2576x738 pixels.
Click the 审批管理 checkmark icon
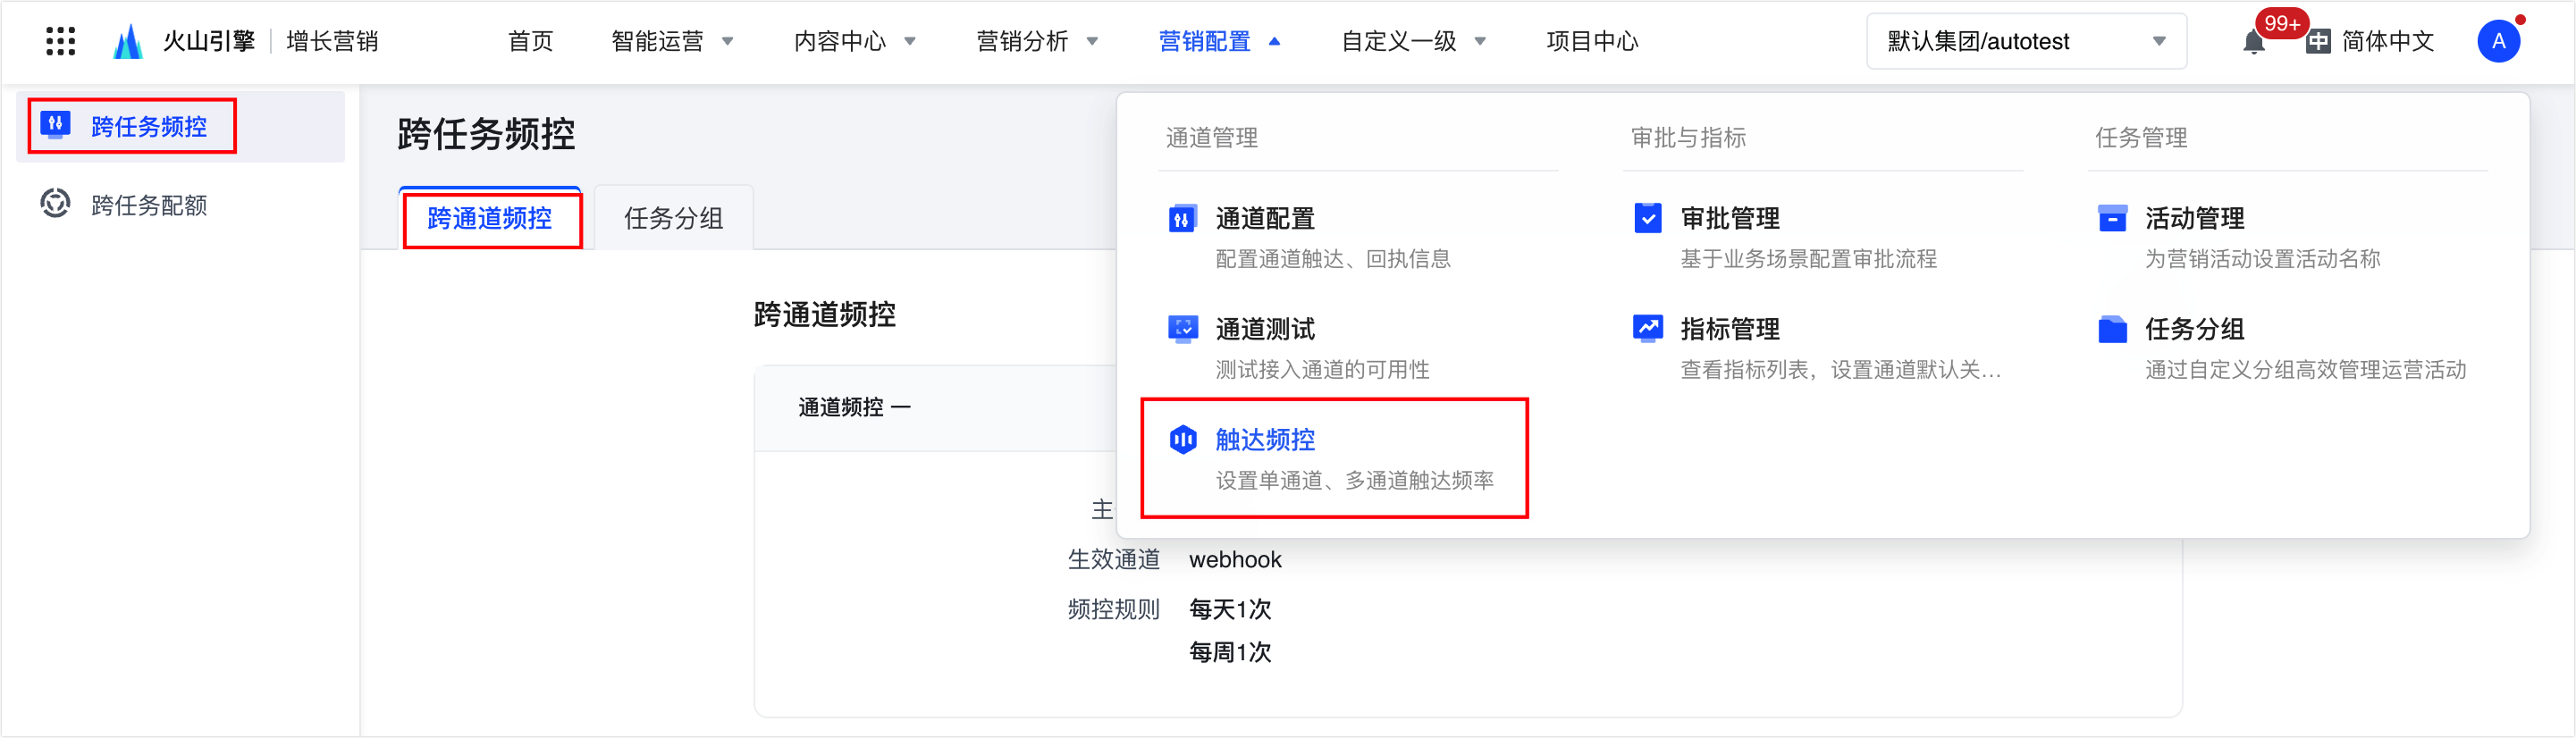point(1647,218)
